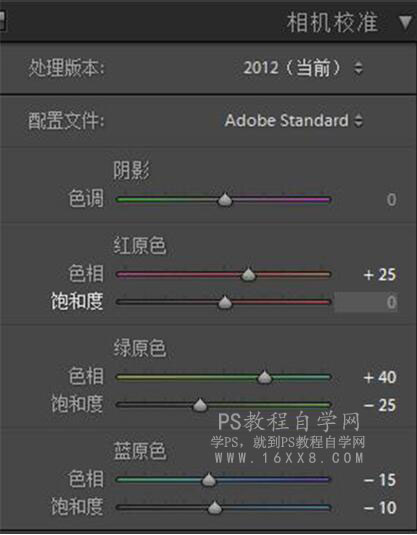Click the +40 green hue value

point(379,377)
